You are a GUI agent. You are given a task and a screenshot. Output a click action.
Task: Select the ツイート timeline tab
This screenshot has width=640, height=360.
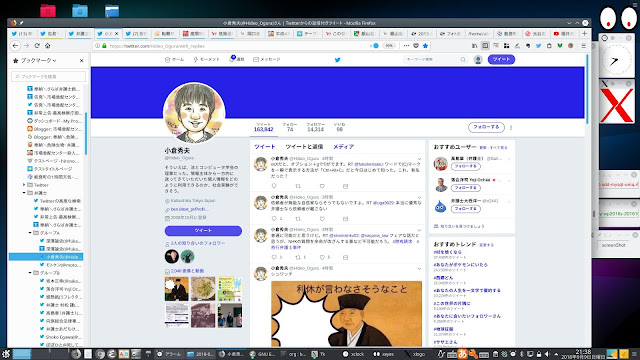tap(264, 147)
